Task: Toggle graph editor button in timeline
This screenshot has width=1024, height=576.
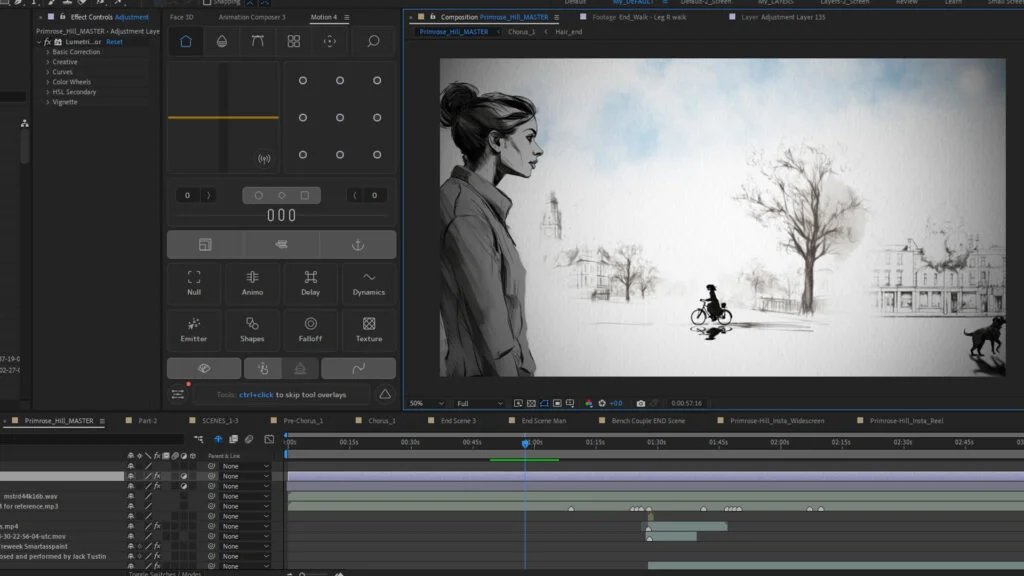Action: (x=269, y=440)
